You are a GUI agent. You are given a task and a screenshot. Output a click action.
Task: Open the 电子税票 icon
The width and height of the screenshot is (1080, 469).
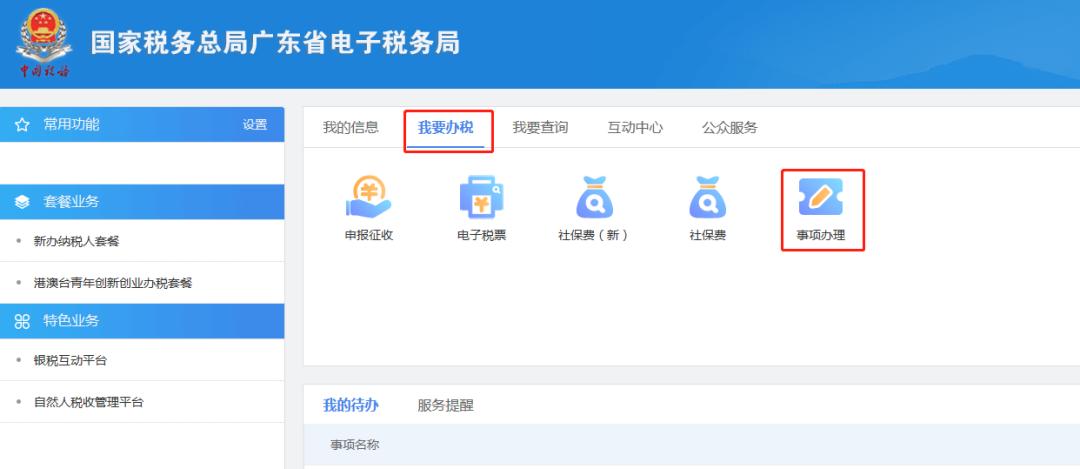tap(481, 197)
